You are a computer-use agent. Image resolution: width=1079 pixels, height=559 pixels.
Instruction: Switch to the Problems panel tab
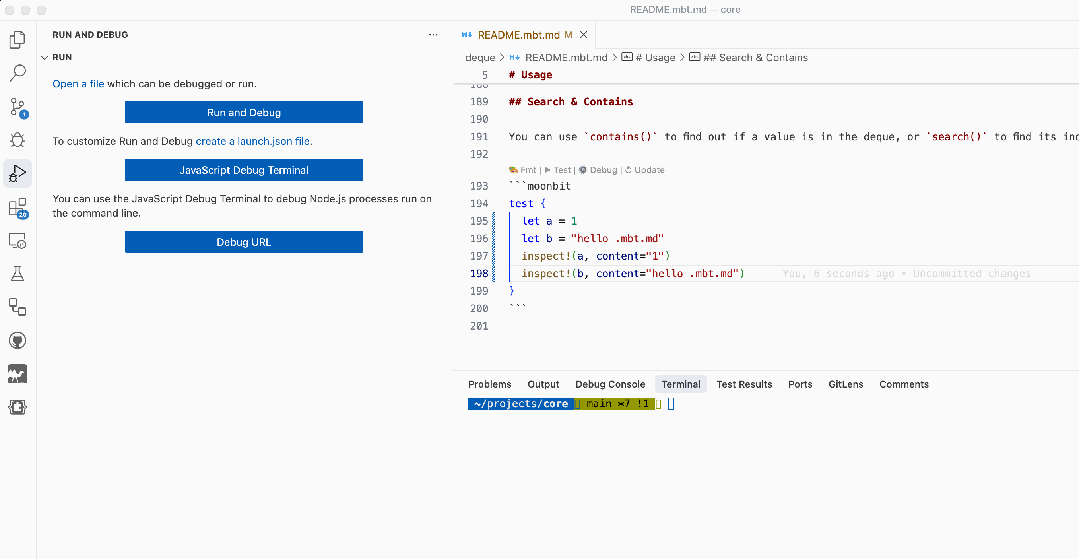489,384
